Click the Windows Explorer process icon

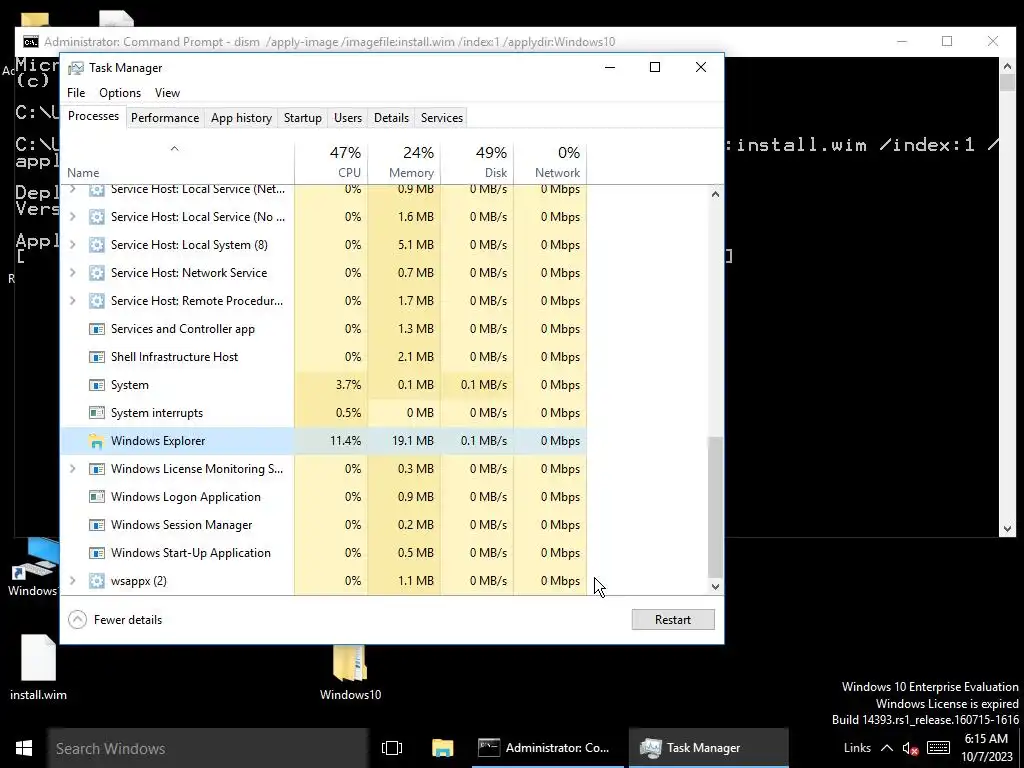(97, 441)
